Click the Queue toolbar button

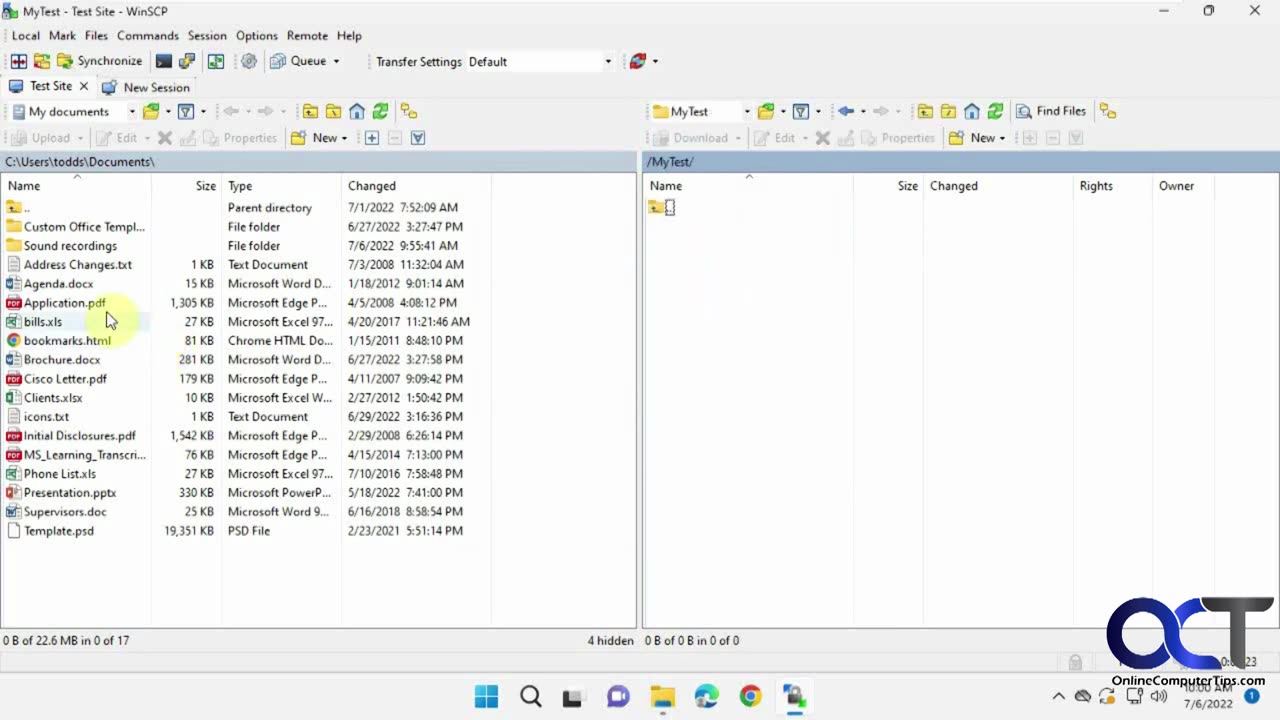pos(298,61)
